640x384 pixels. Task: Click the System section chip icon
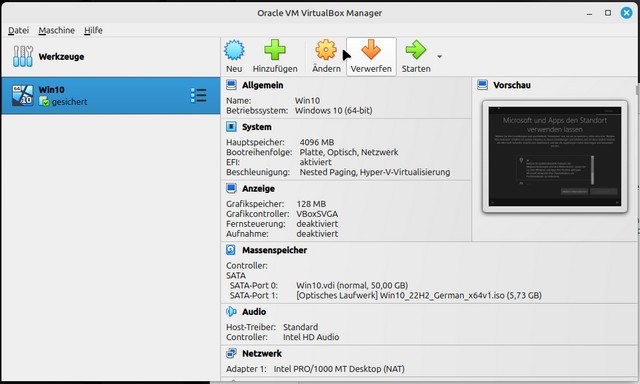[231, 127]
